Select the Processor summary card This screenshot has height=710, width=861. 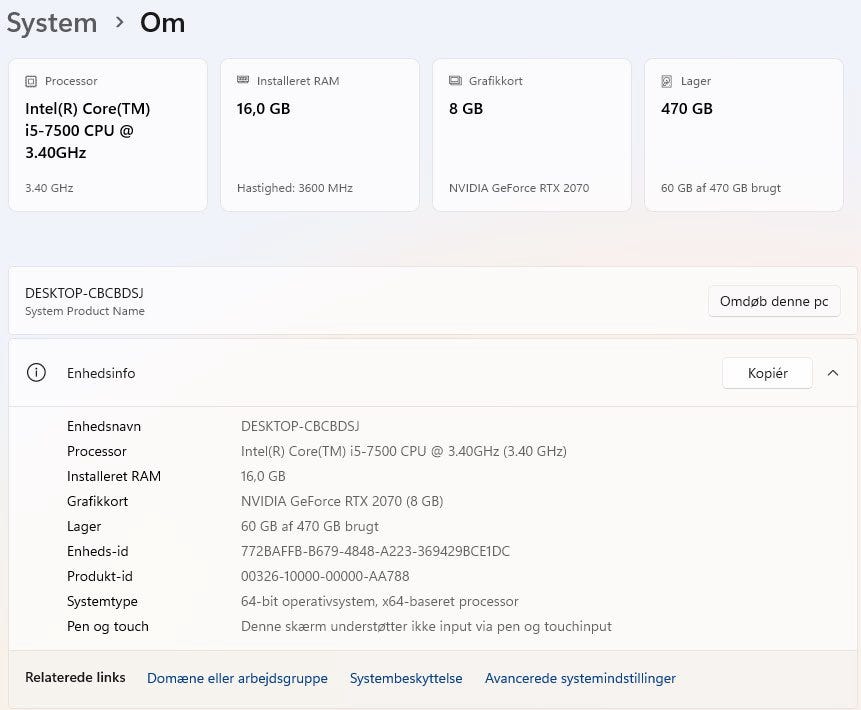[x=108, y=135]
